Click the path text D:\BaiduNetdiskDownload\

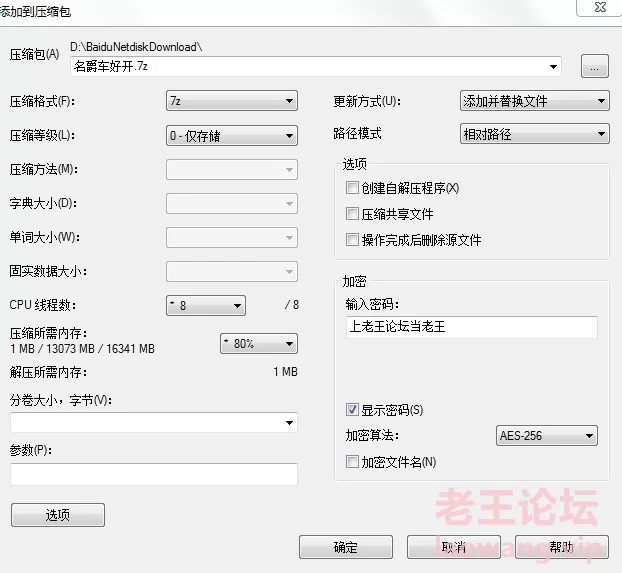(x=136, y=47)
